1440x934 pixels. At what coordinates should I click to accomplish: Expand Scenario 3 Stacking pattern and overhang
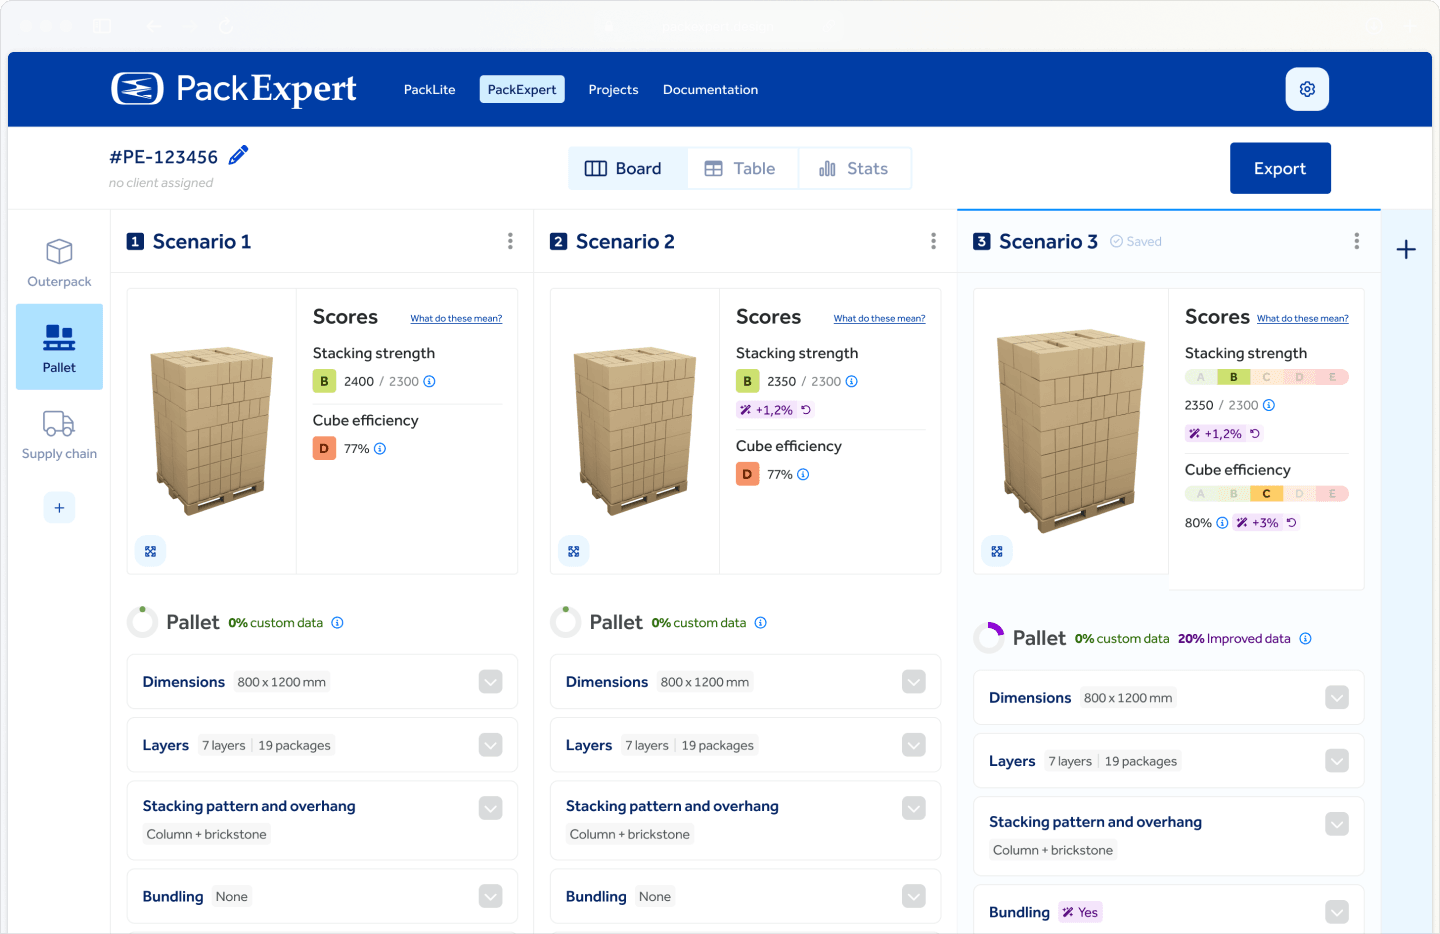[x=1337, y=824]
